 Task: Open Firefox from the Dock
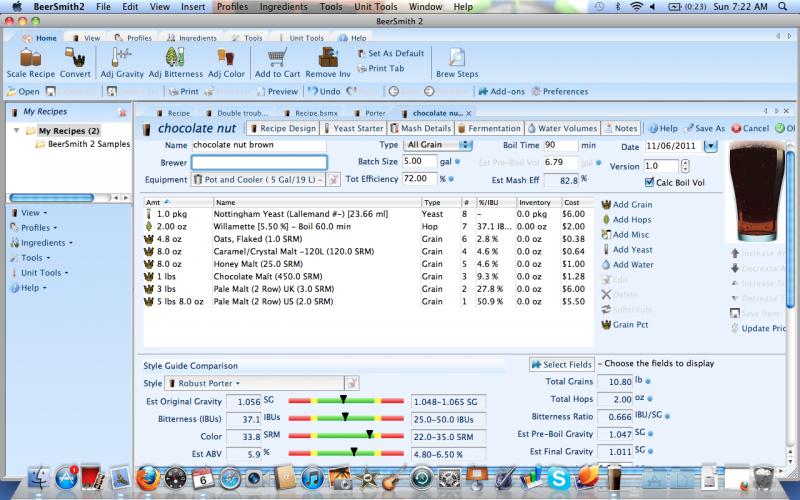click(147, 479)
